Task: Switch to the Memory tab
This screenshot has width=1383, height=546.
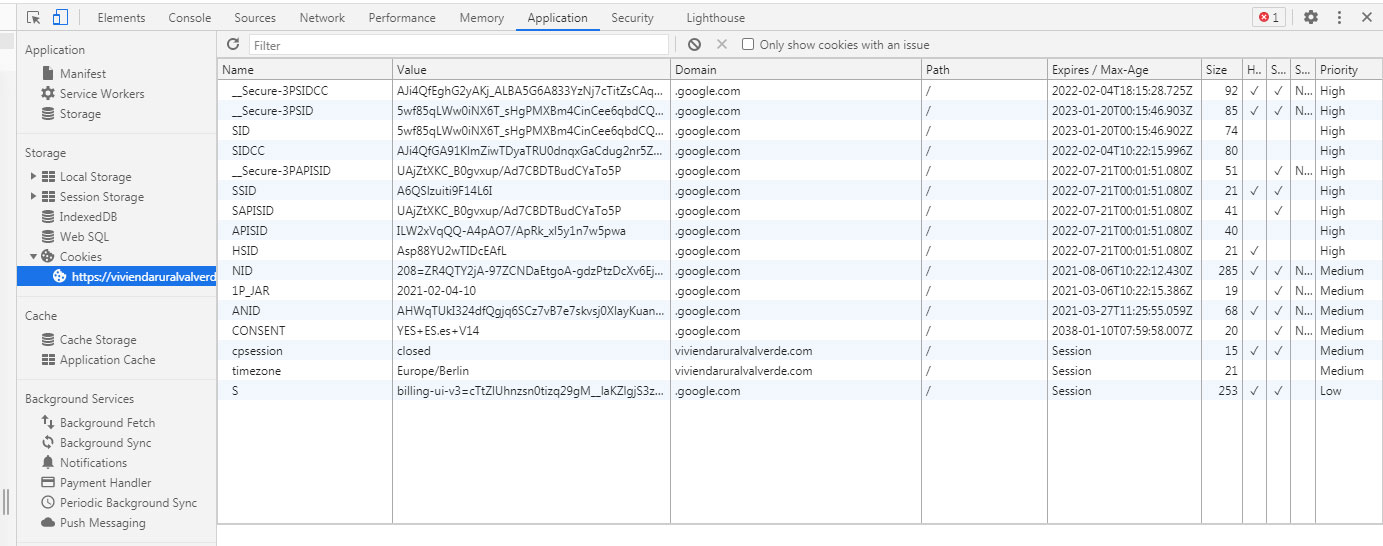Action: (482, 17)
